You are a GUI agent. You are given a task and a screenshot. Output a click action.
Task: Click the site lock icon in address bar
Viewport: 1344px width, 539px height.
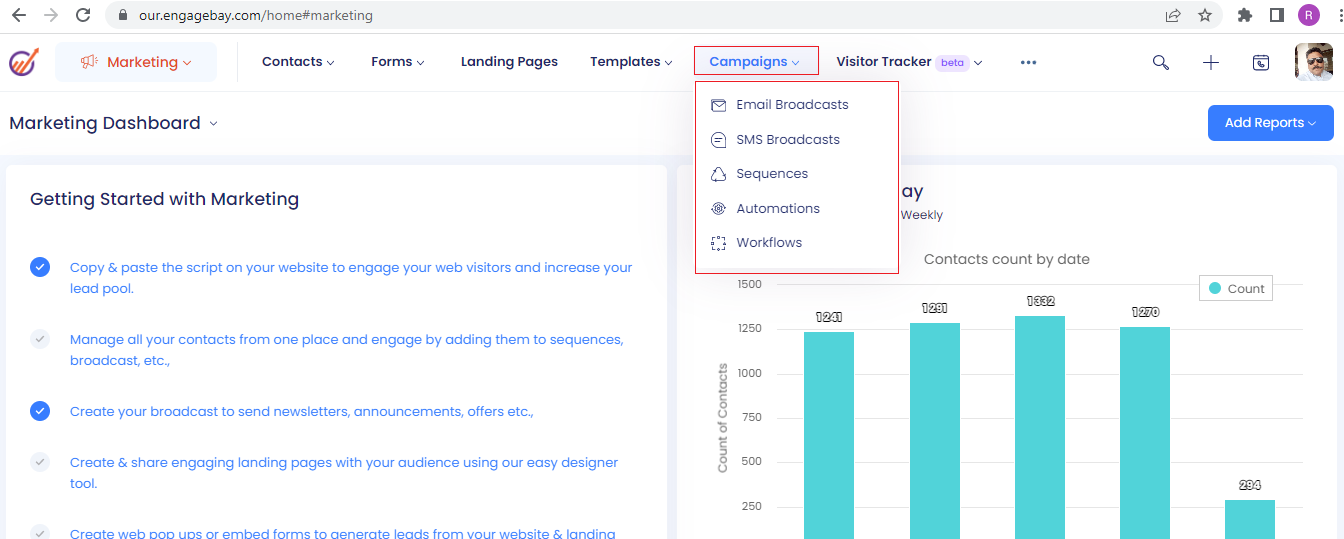pyautogui.click(x=123, y=16)
